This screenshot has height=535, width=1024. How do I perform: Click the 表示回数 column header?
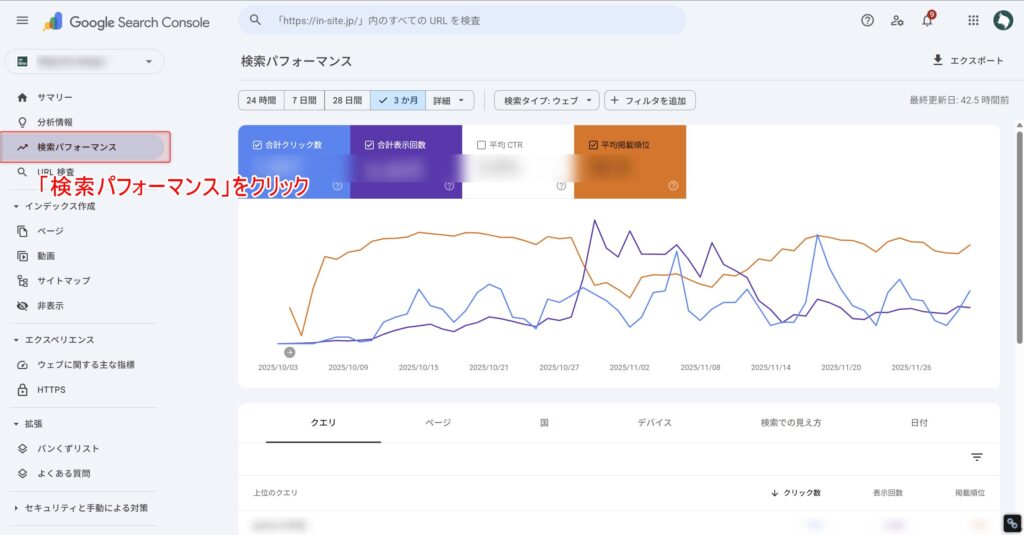coord(888,493)
